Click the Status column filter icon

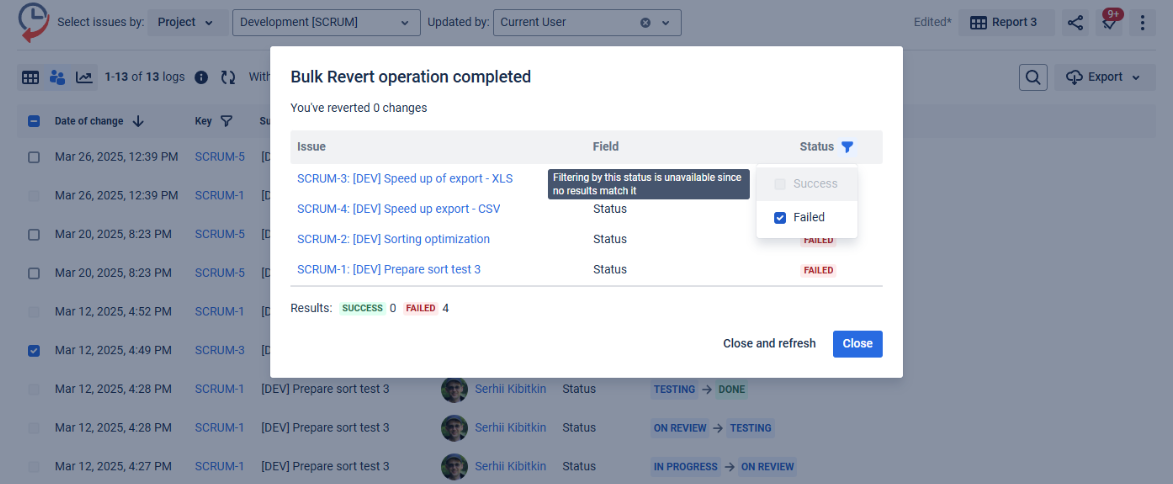[847, 147]
